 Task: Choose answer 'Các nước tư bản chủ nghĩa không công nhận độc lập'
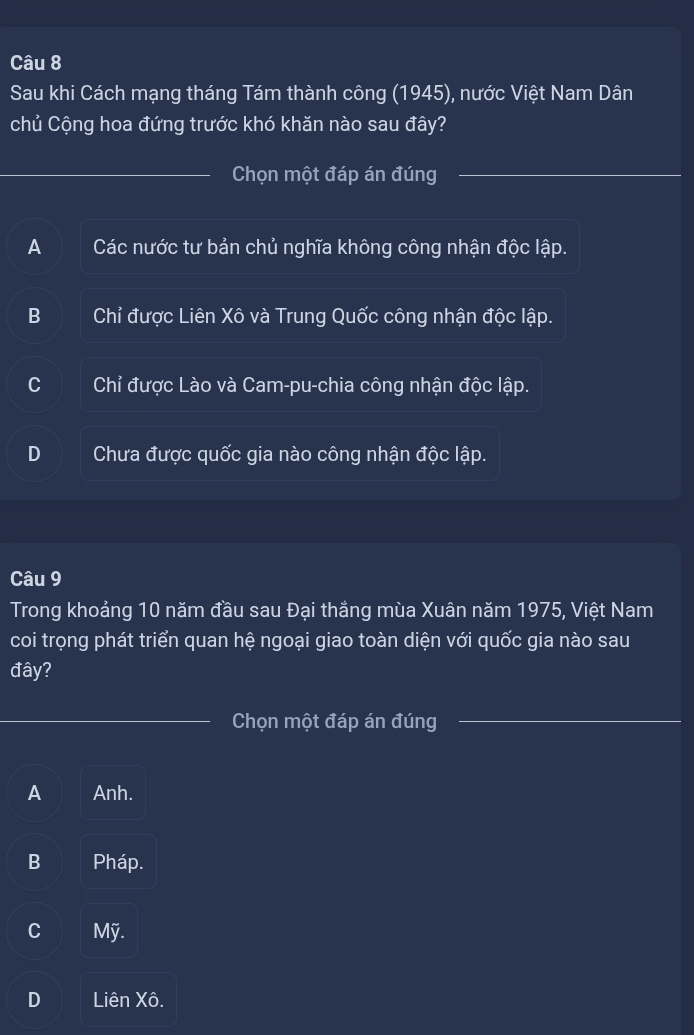point(330,247)
